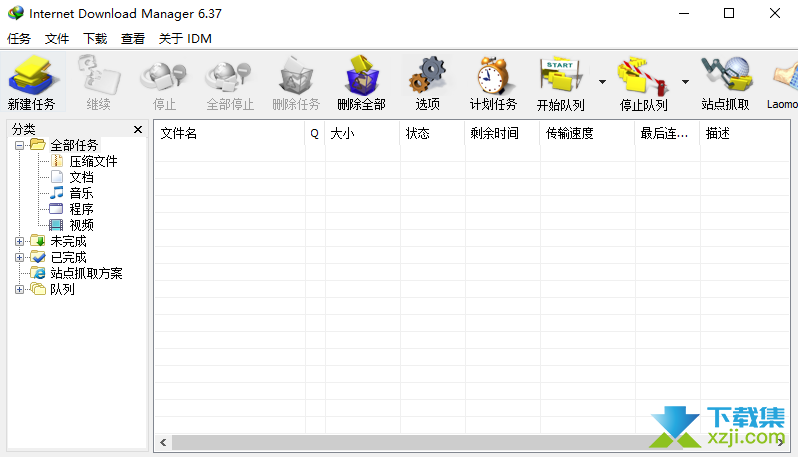Image resolution: width=798 pixels, height=457 pixels.
Task: Select 程序 category
Action: [x=81, y=209]
